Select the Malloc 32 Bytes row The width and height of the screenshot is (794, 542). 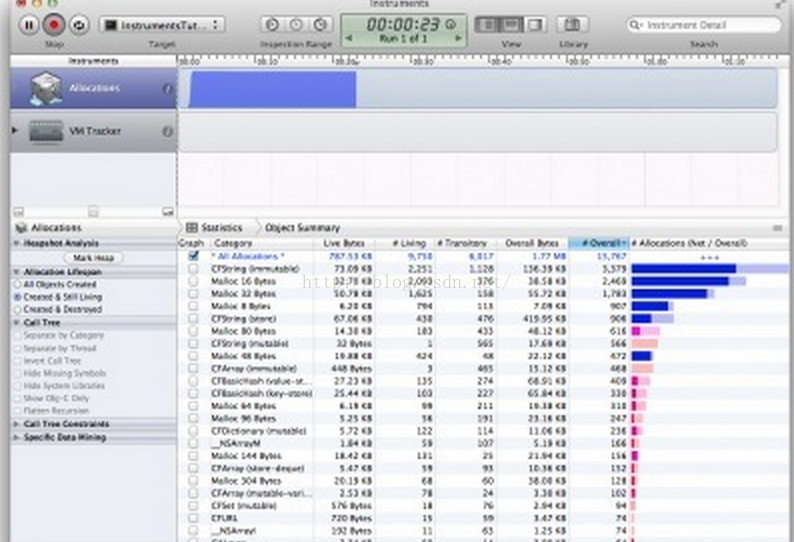483,294
